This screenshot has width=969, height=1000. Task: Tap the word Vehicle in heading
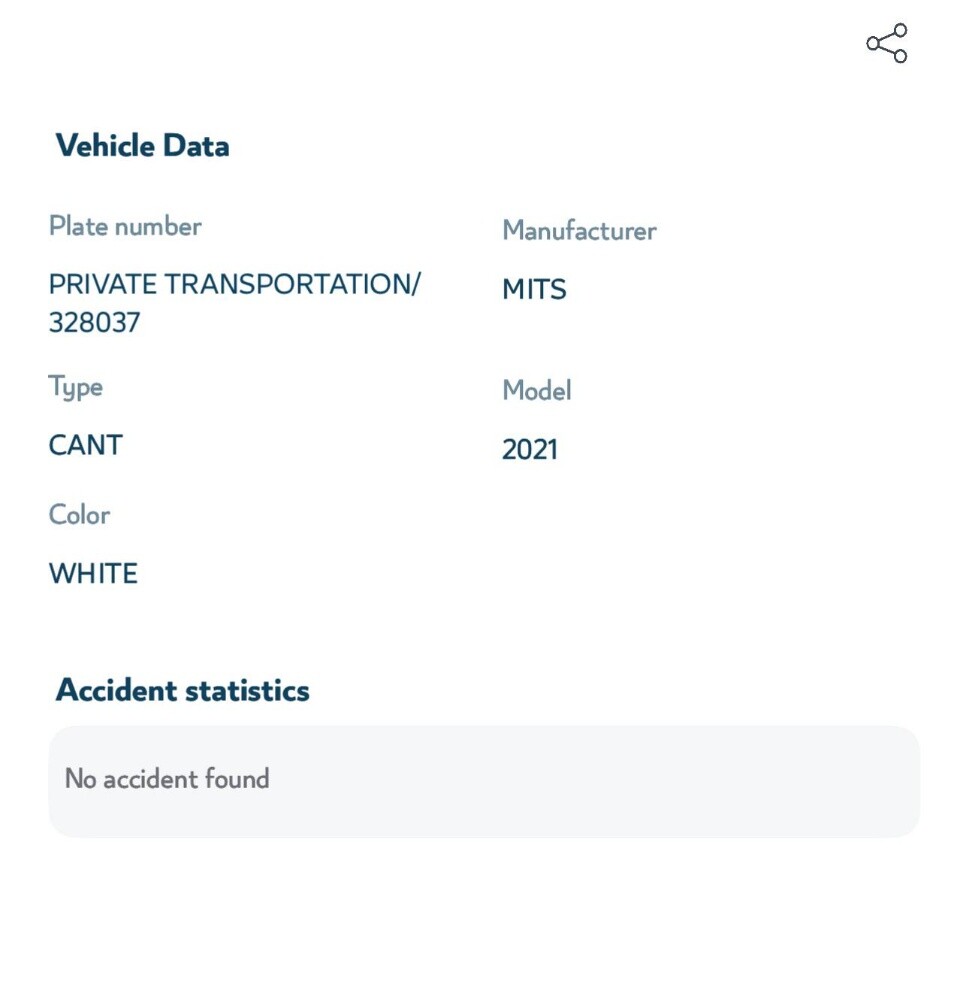pyautogui.click(x=105, y=145)
